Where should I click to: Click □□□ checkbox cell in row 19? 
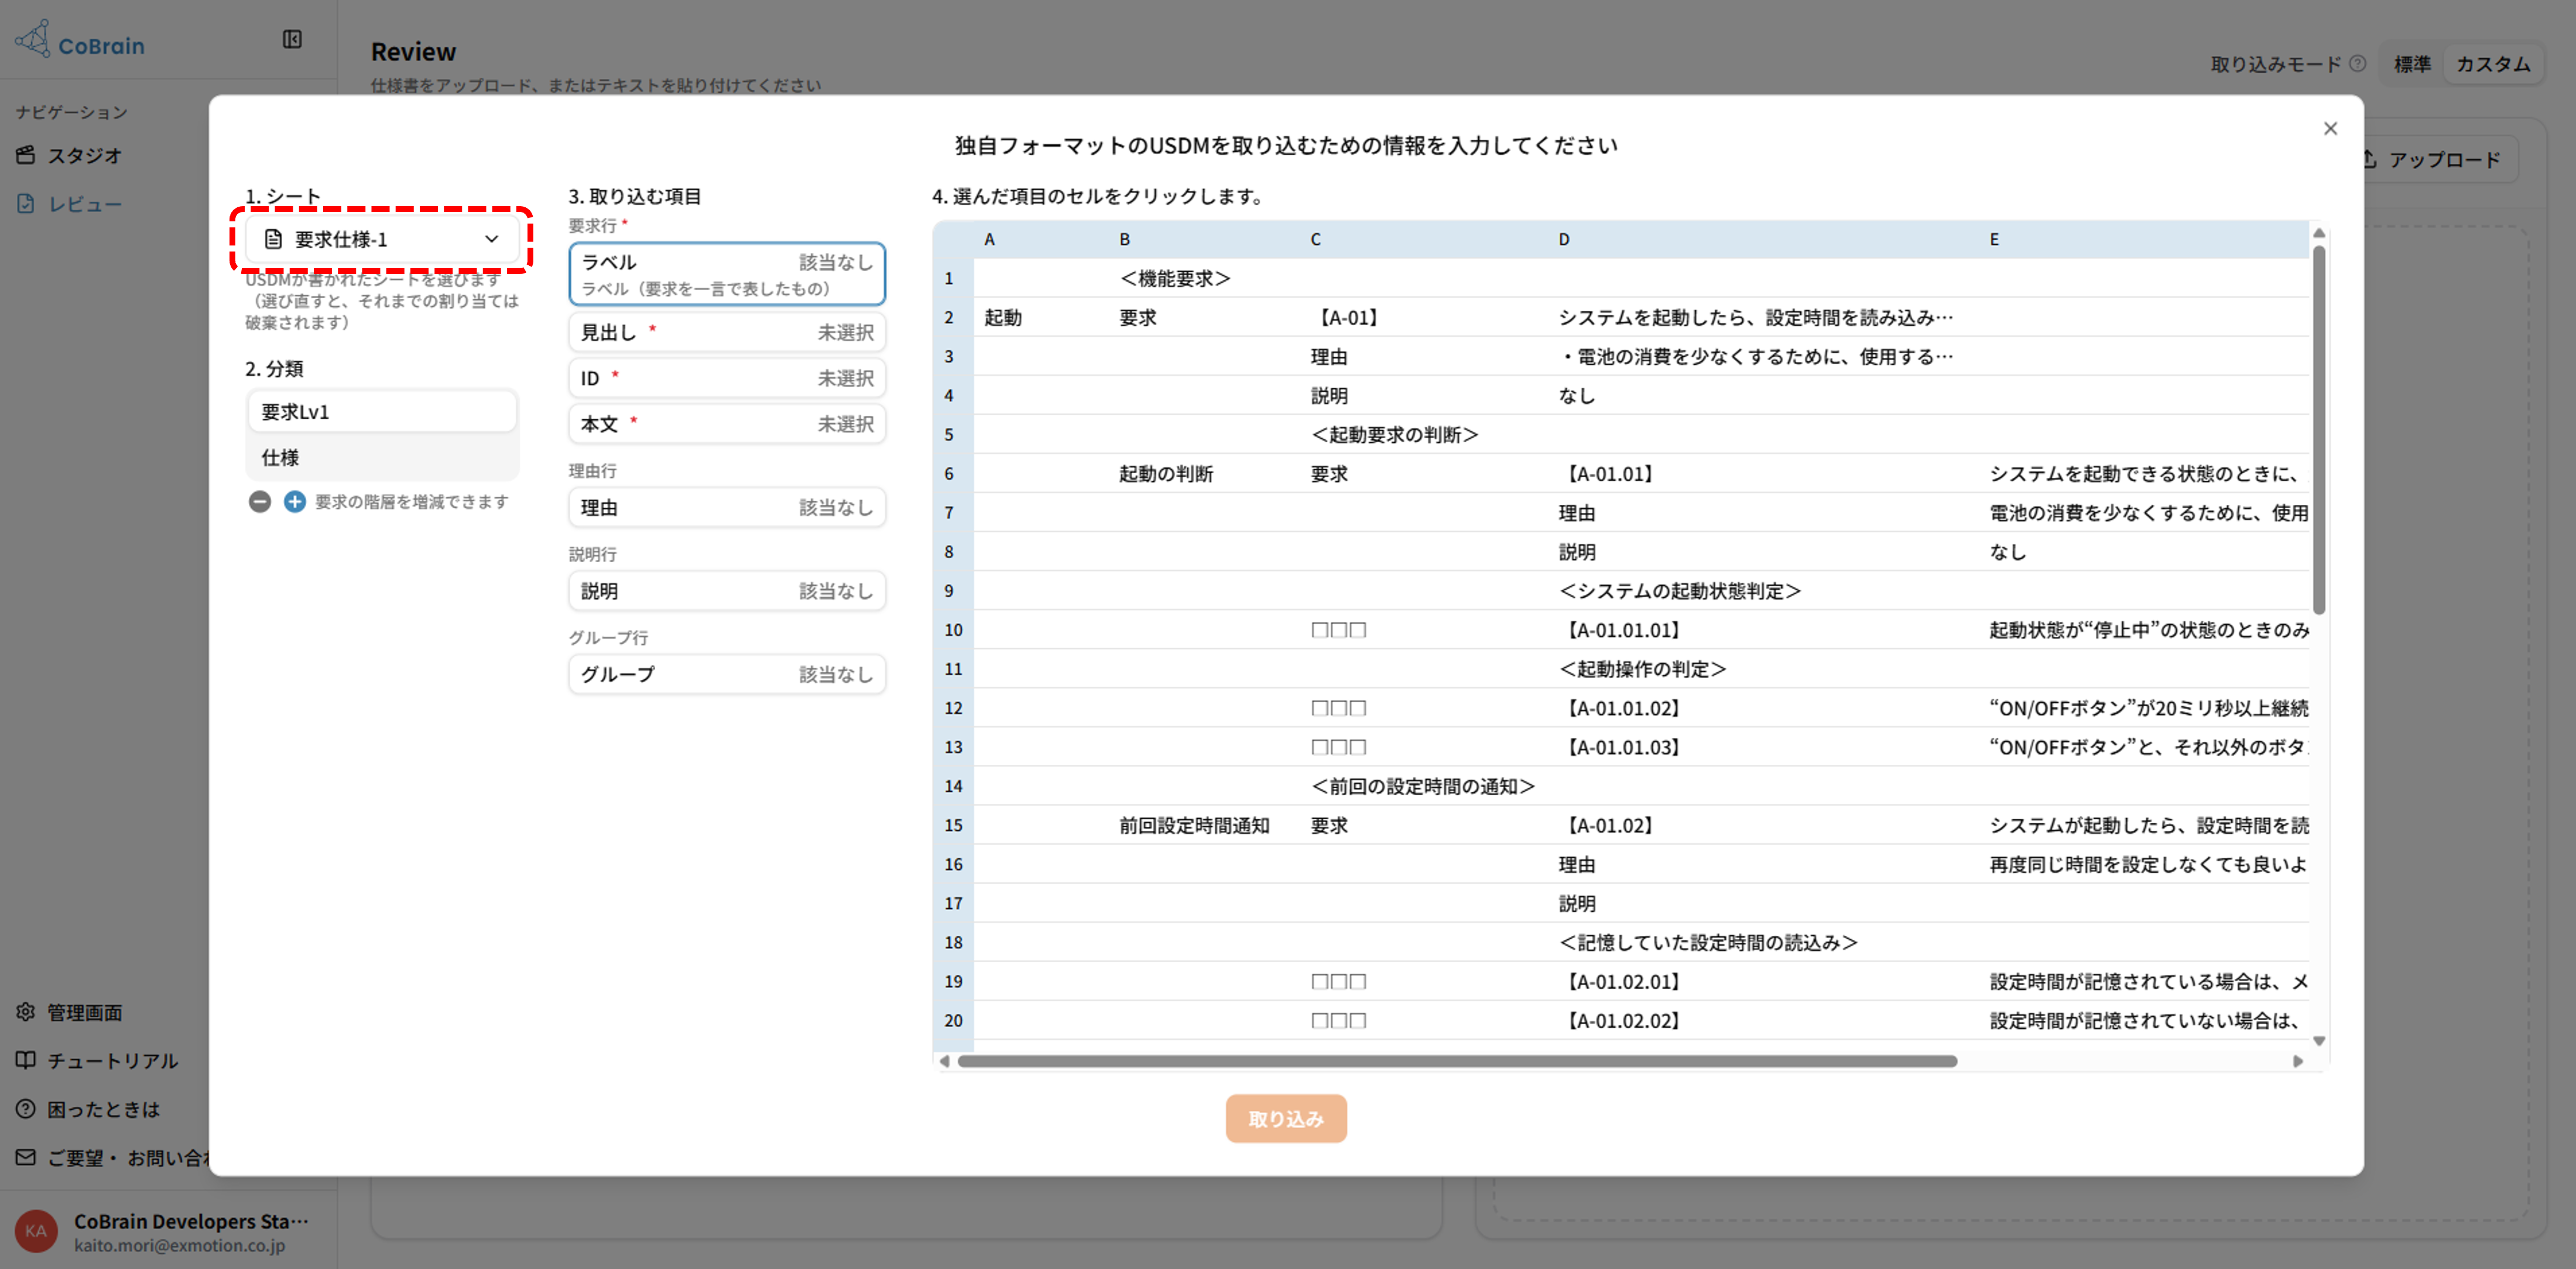pos(1424,981)
